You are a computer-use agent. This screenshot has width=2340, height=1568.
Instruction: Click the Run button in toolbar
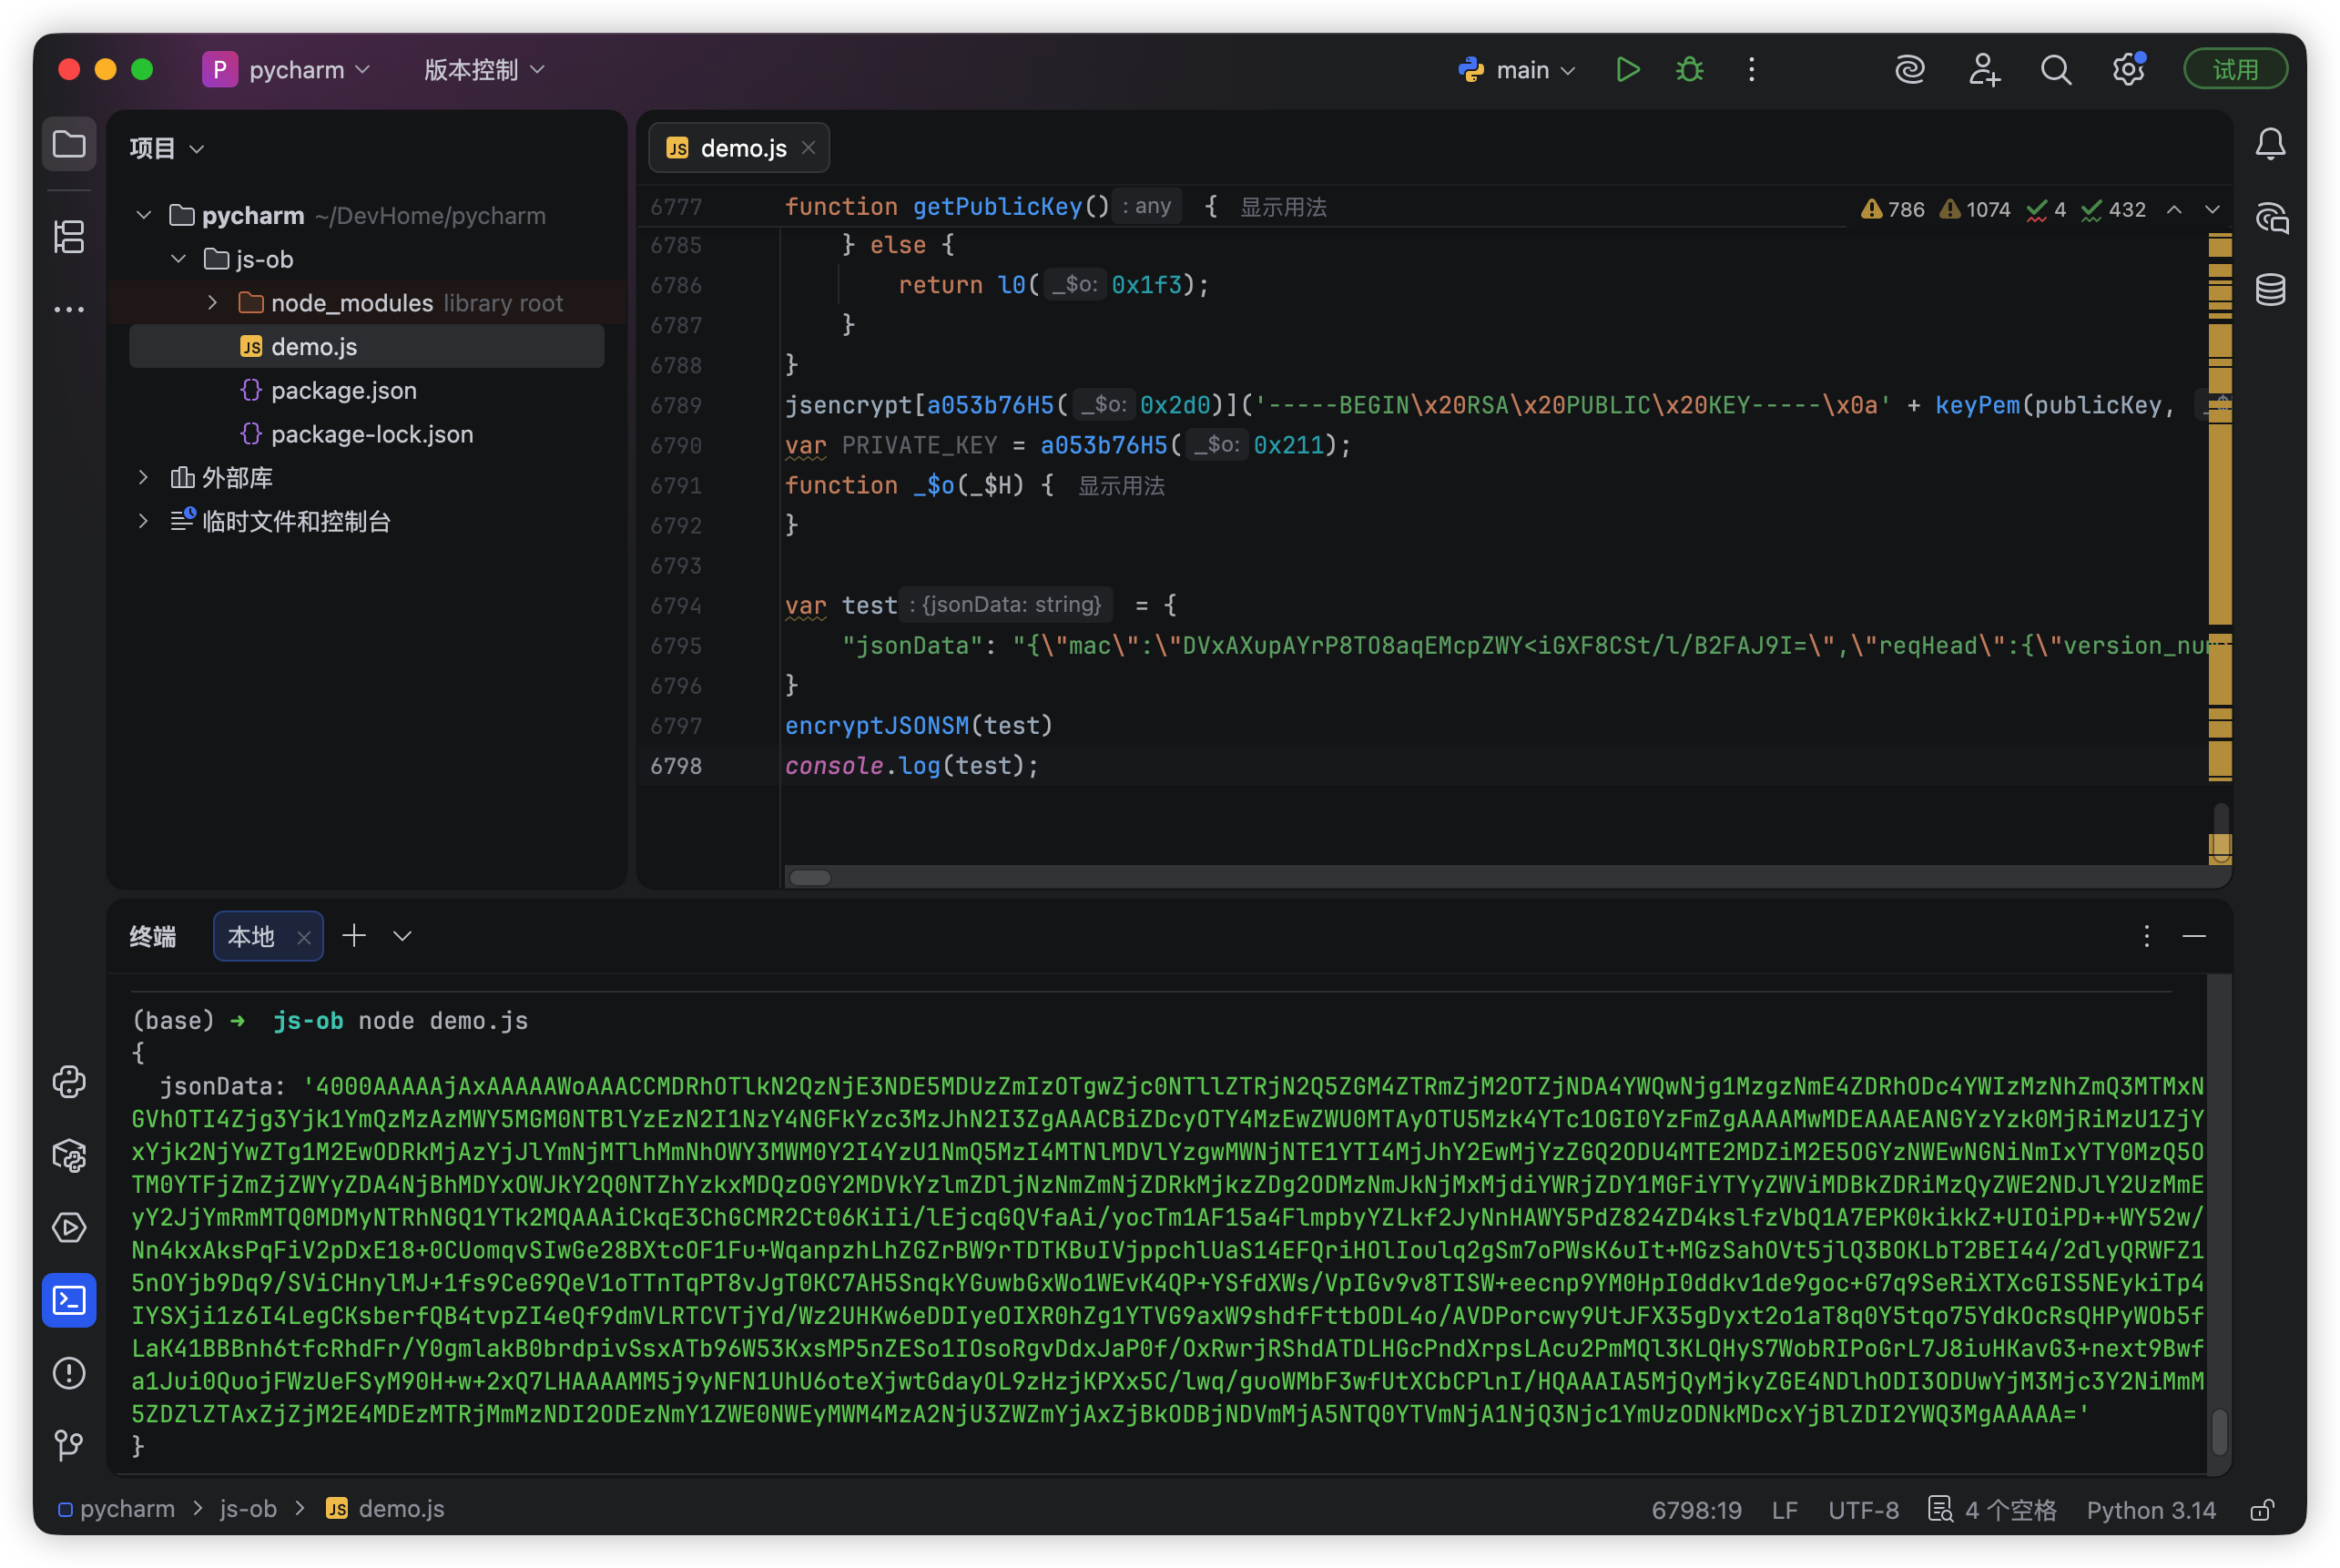pyautogui.click(x=1627, y=69)
